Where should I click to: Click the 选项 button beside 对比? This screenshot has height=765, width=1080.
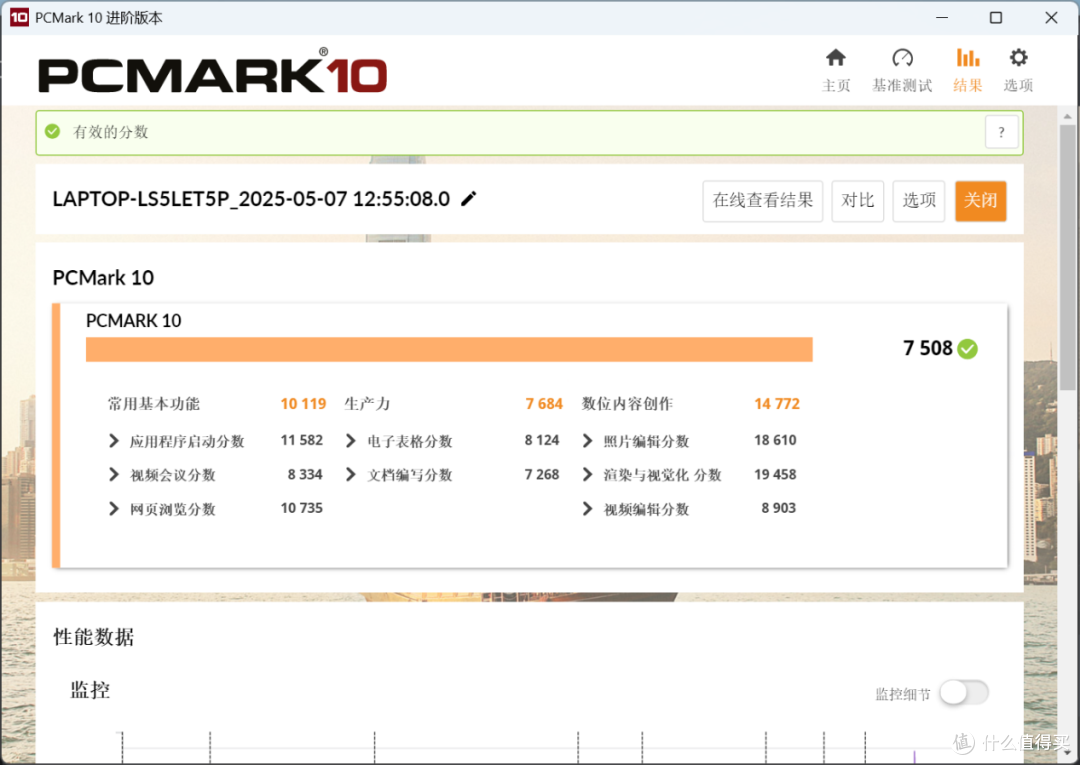coord(919,201)
